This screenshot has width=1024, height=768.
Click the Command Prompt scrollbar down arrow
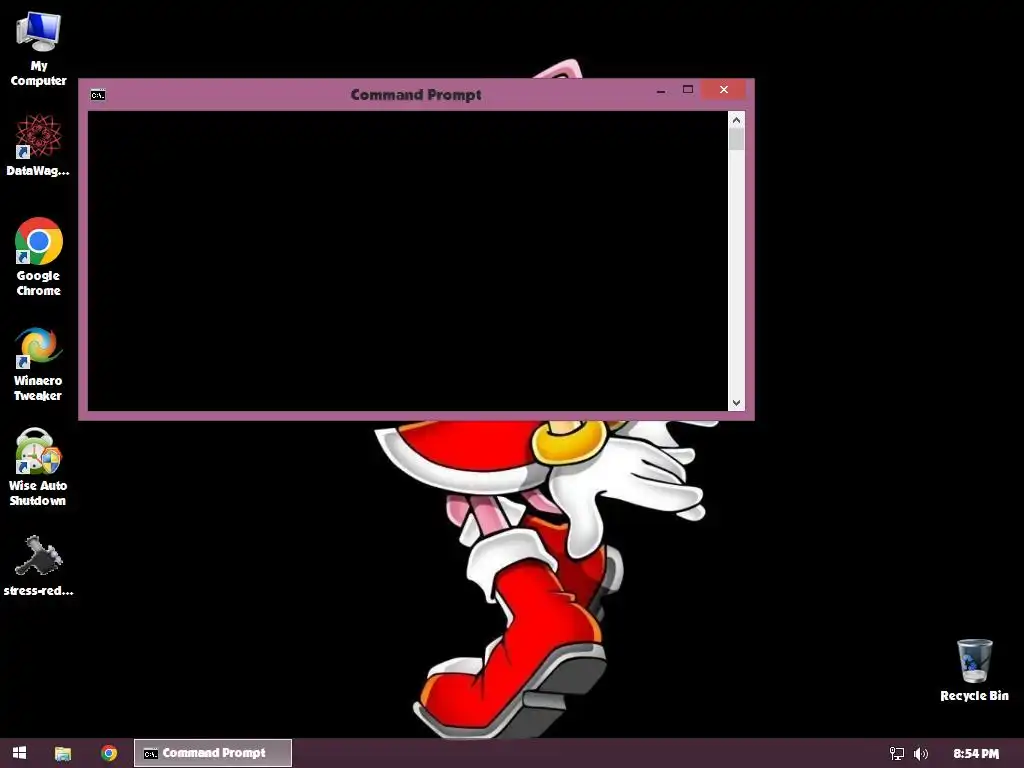tap(737, 403)
